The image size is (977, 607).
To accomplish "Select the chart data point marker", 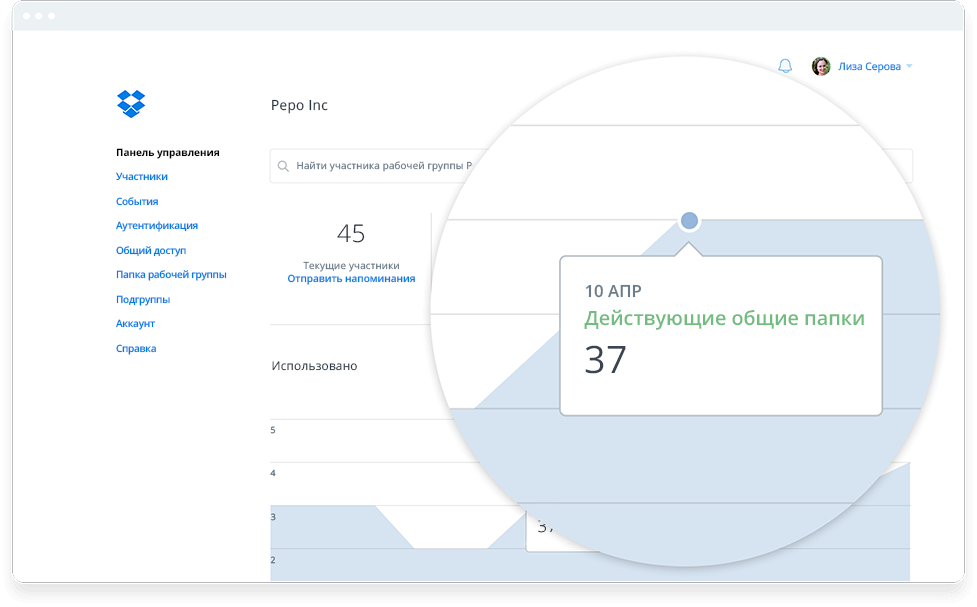I will (x=689, y=218).
